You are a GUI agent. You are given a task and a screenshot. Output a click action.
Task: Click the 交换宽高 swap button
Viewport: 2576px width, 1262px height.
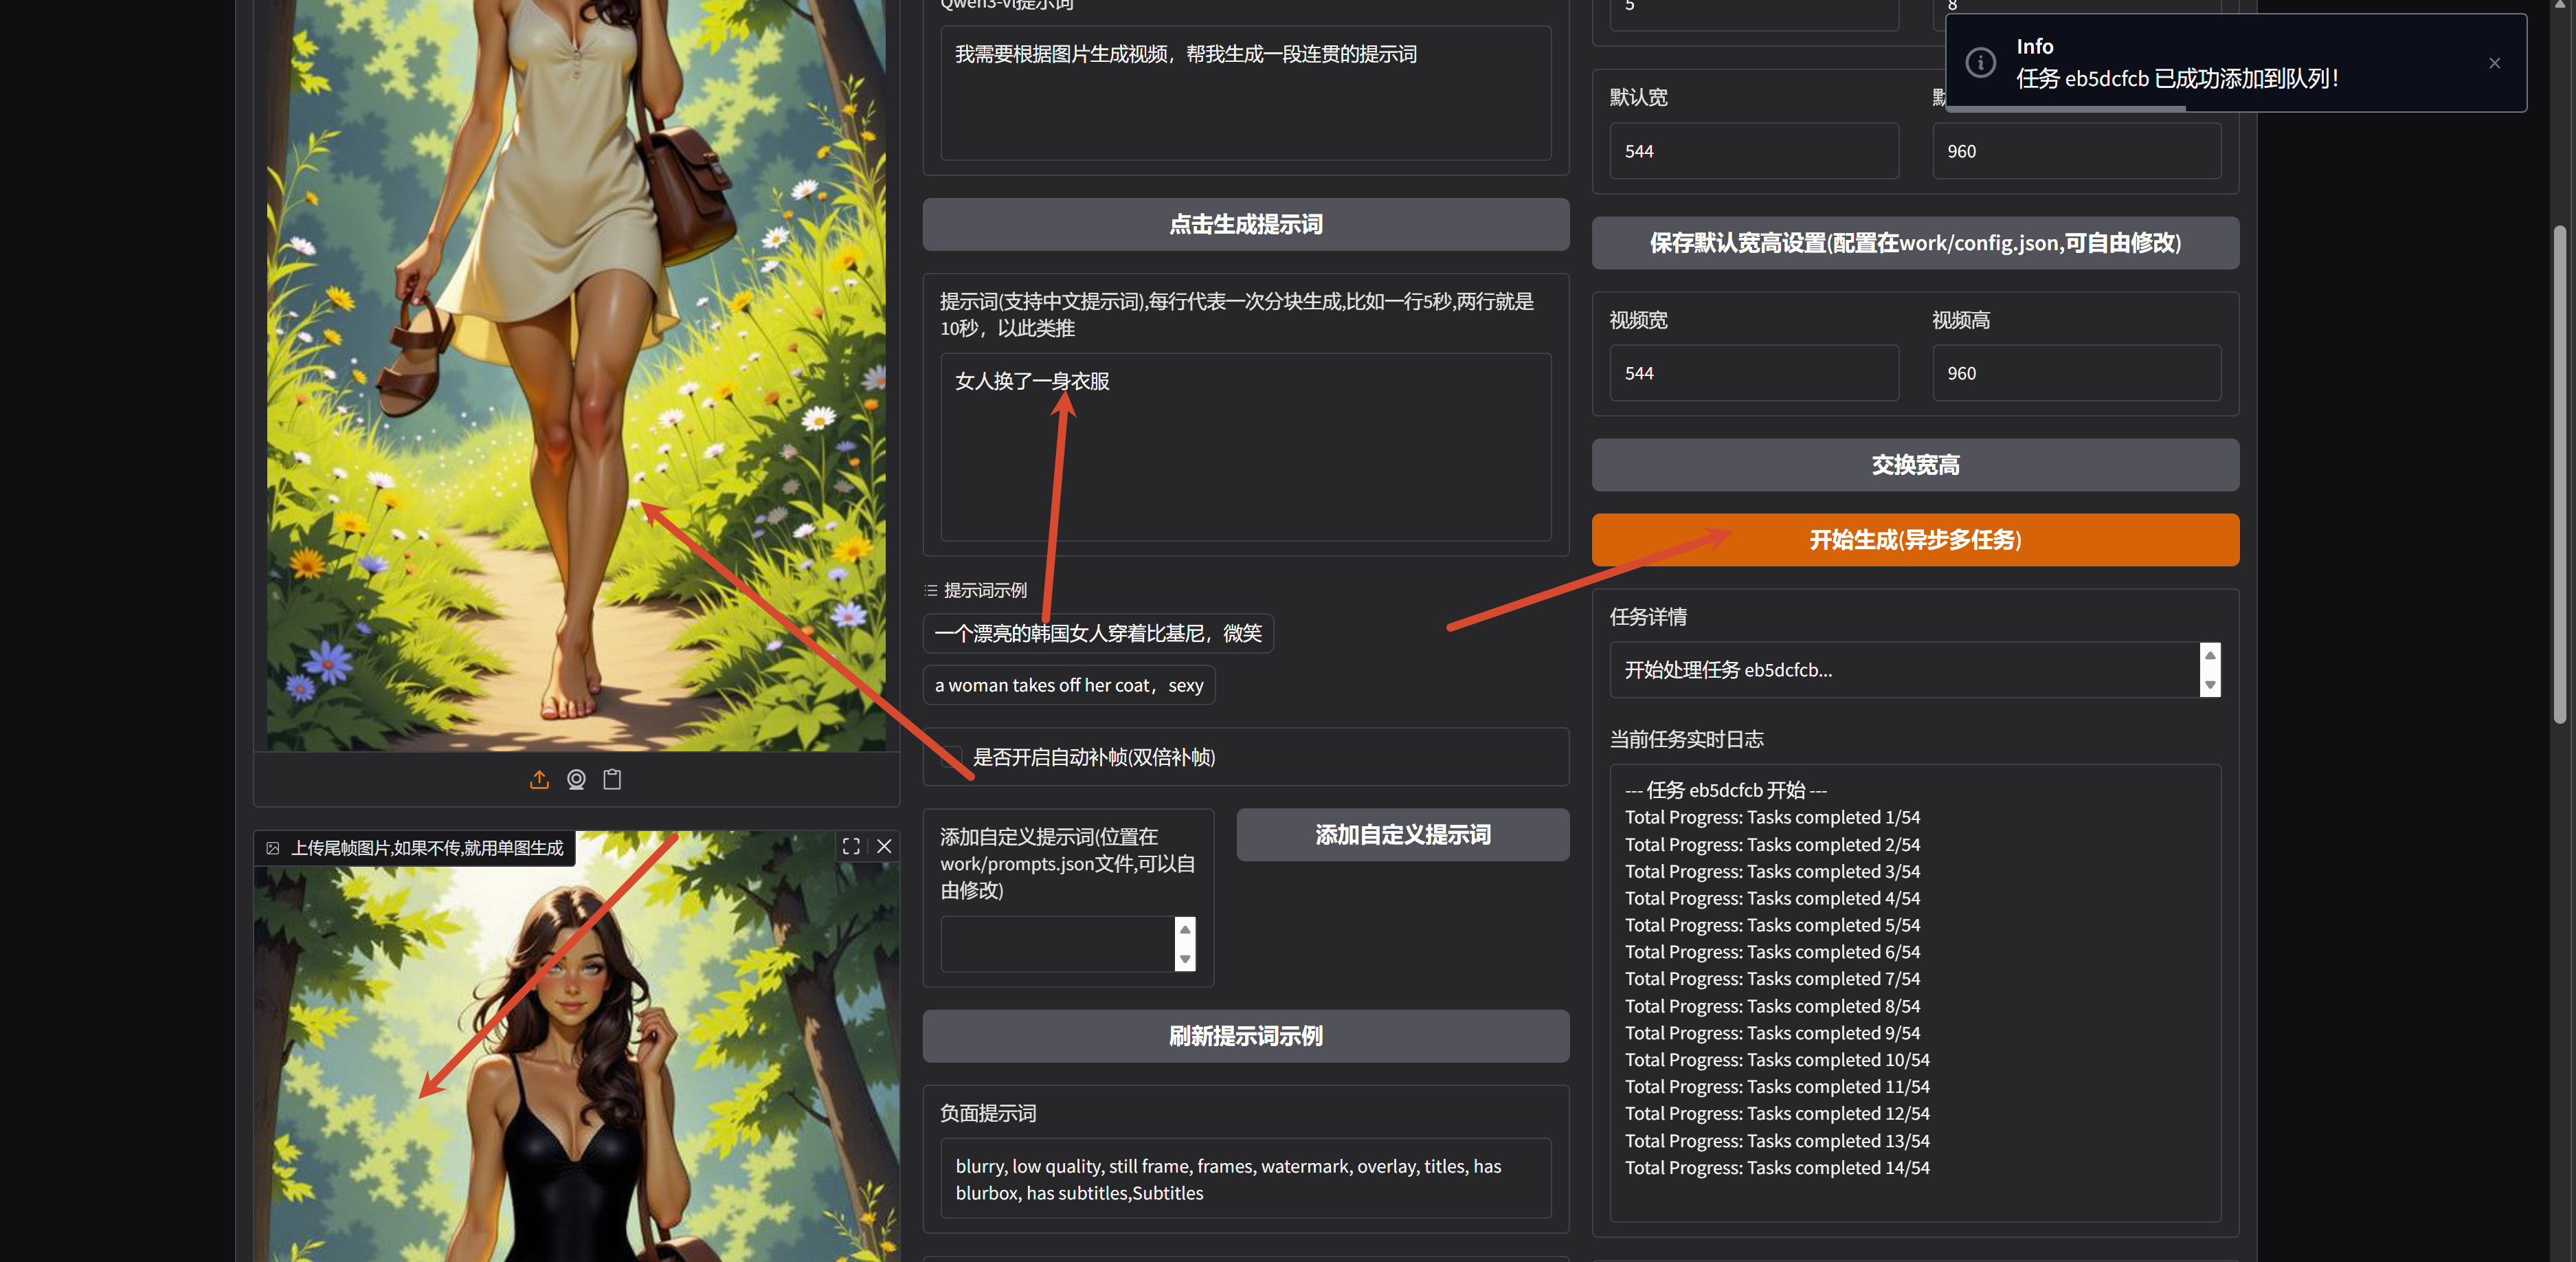1914,465
